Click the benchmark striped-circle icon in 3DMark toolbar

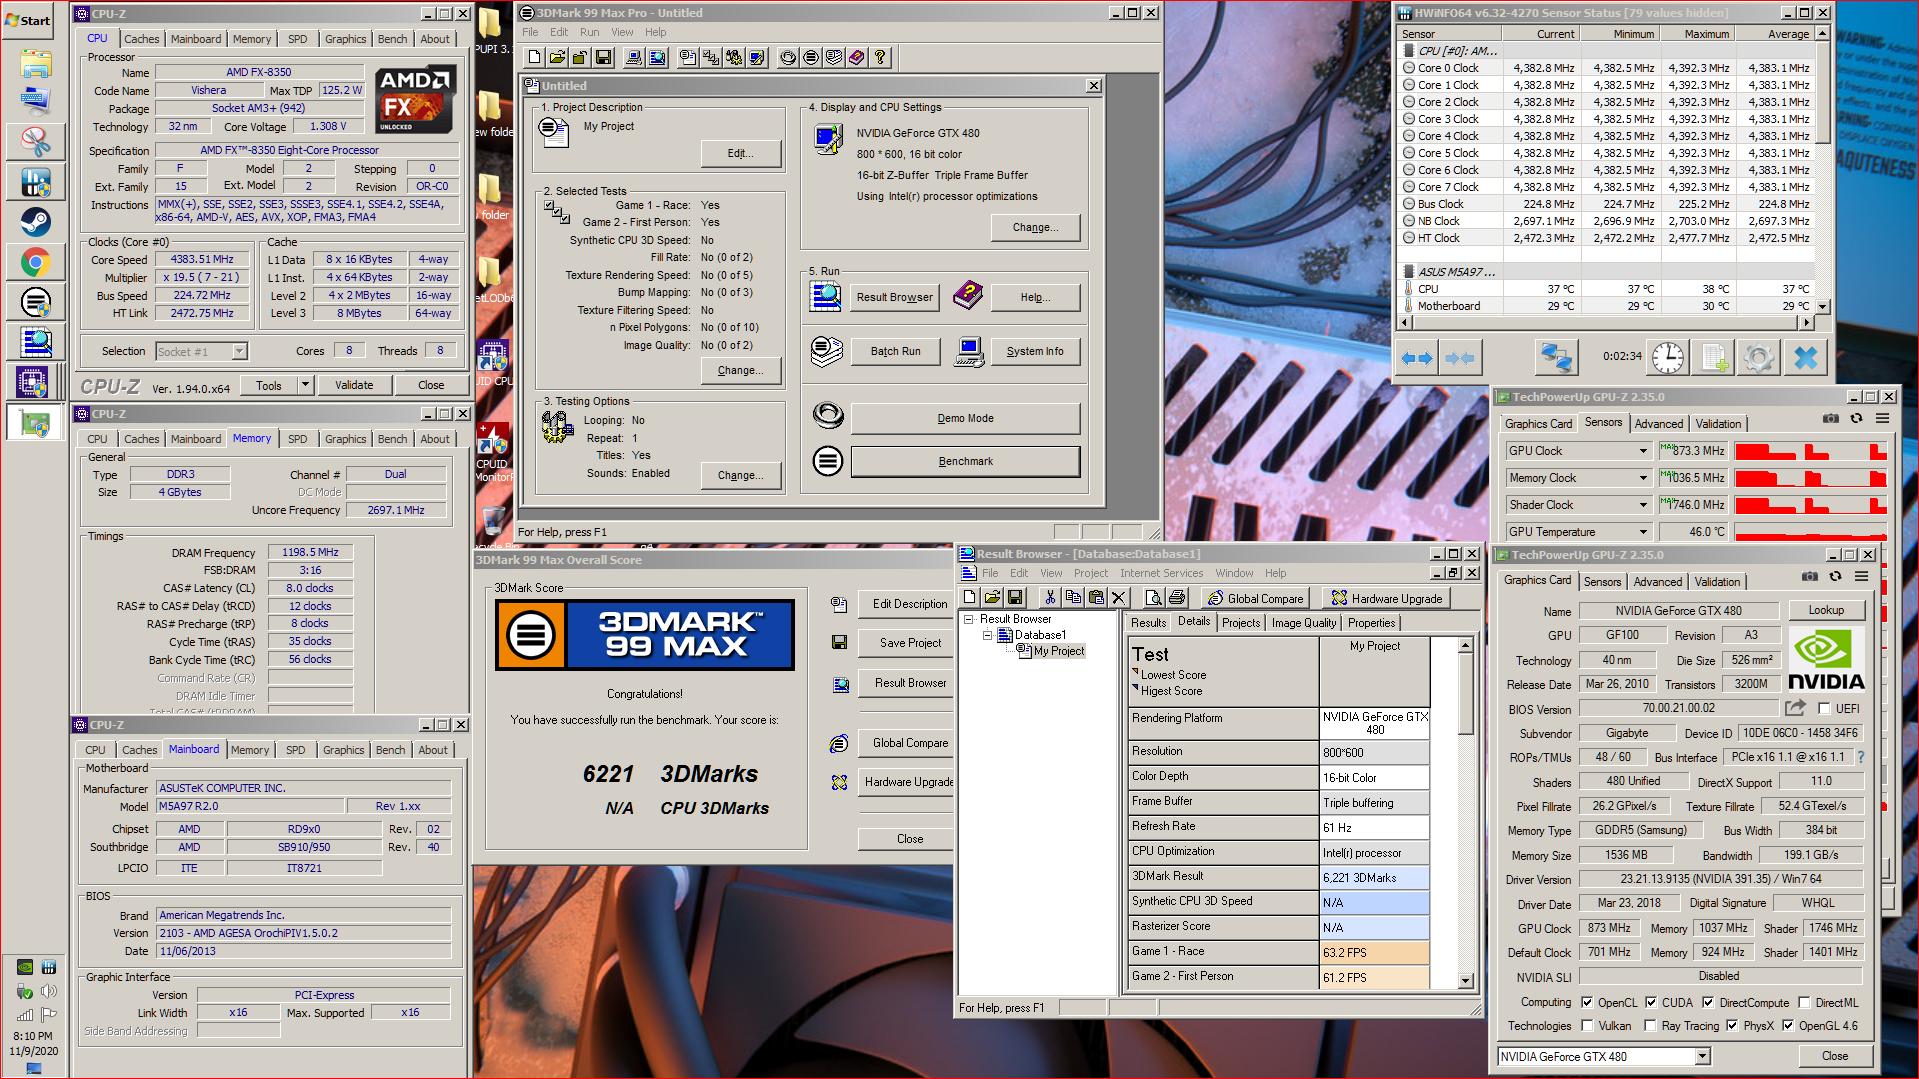tap(811, 58)
